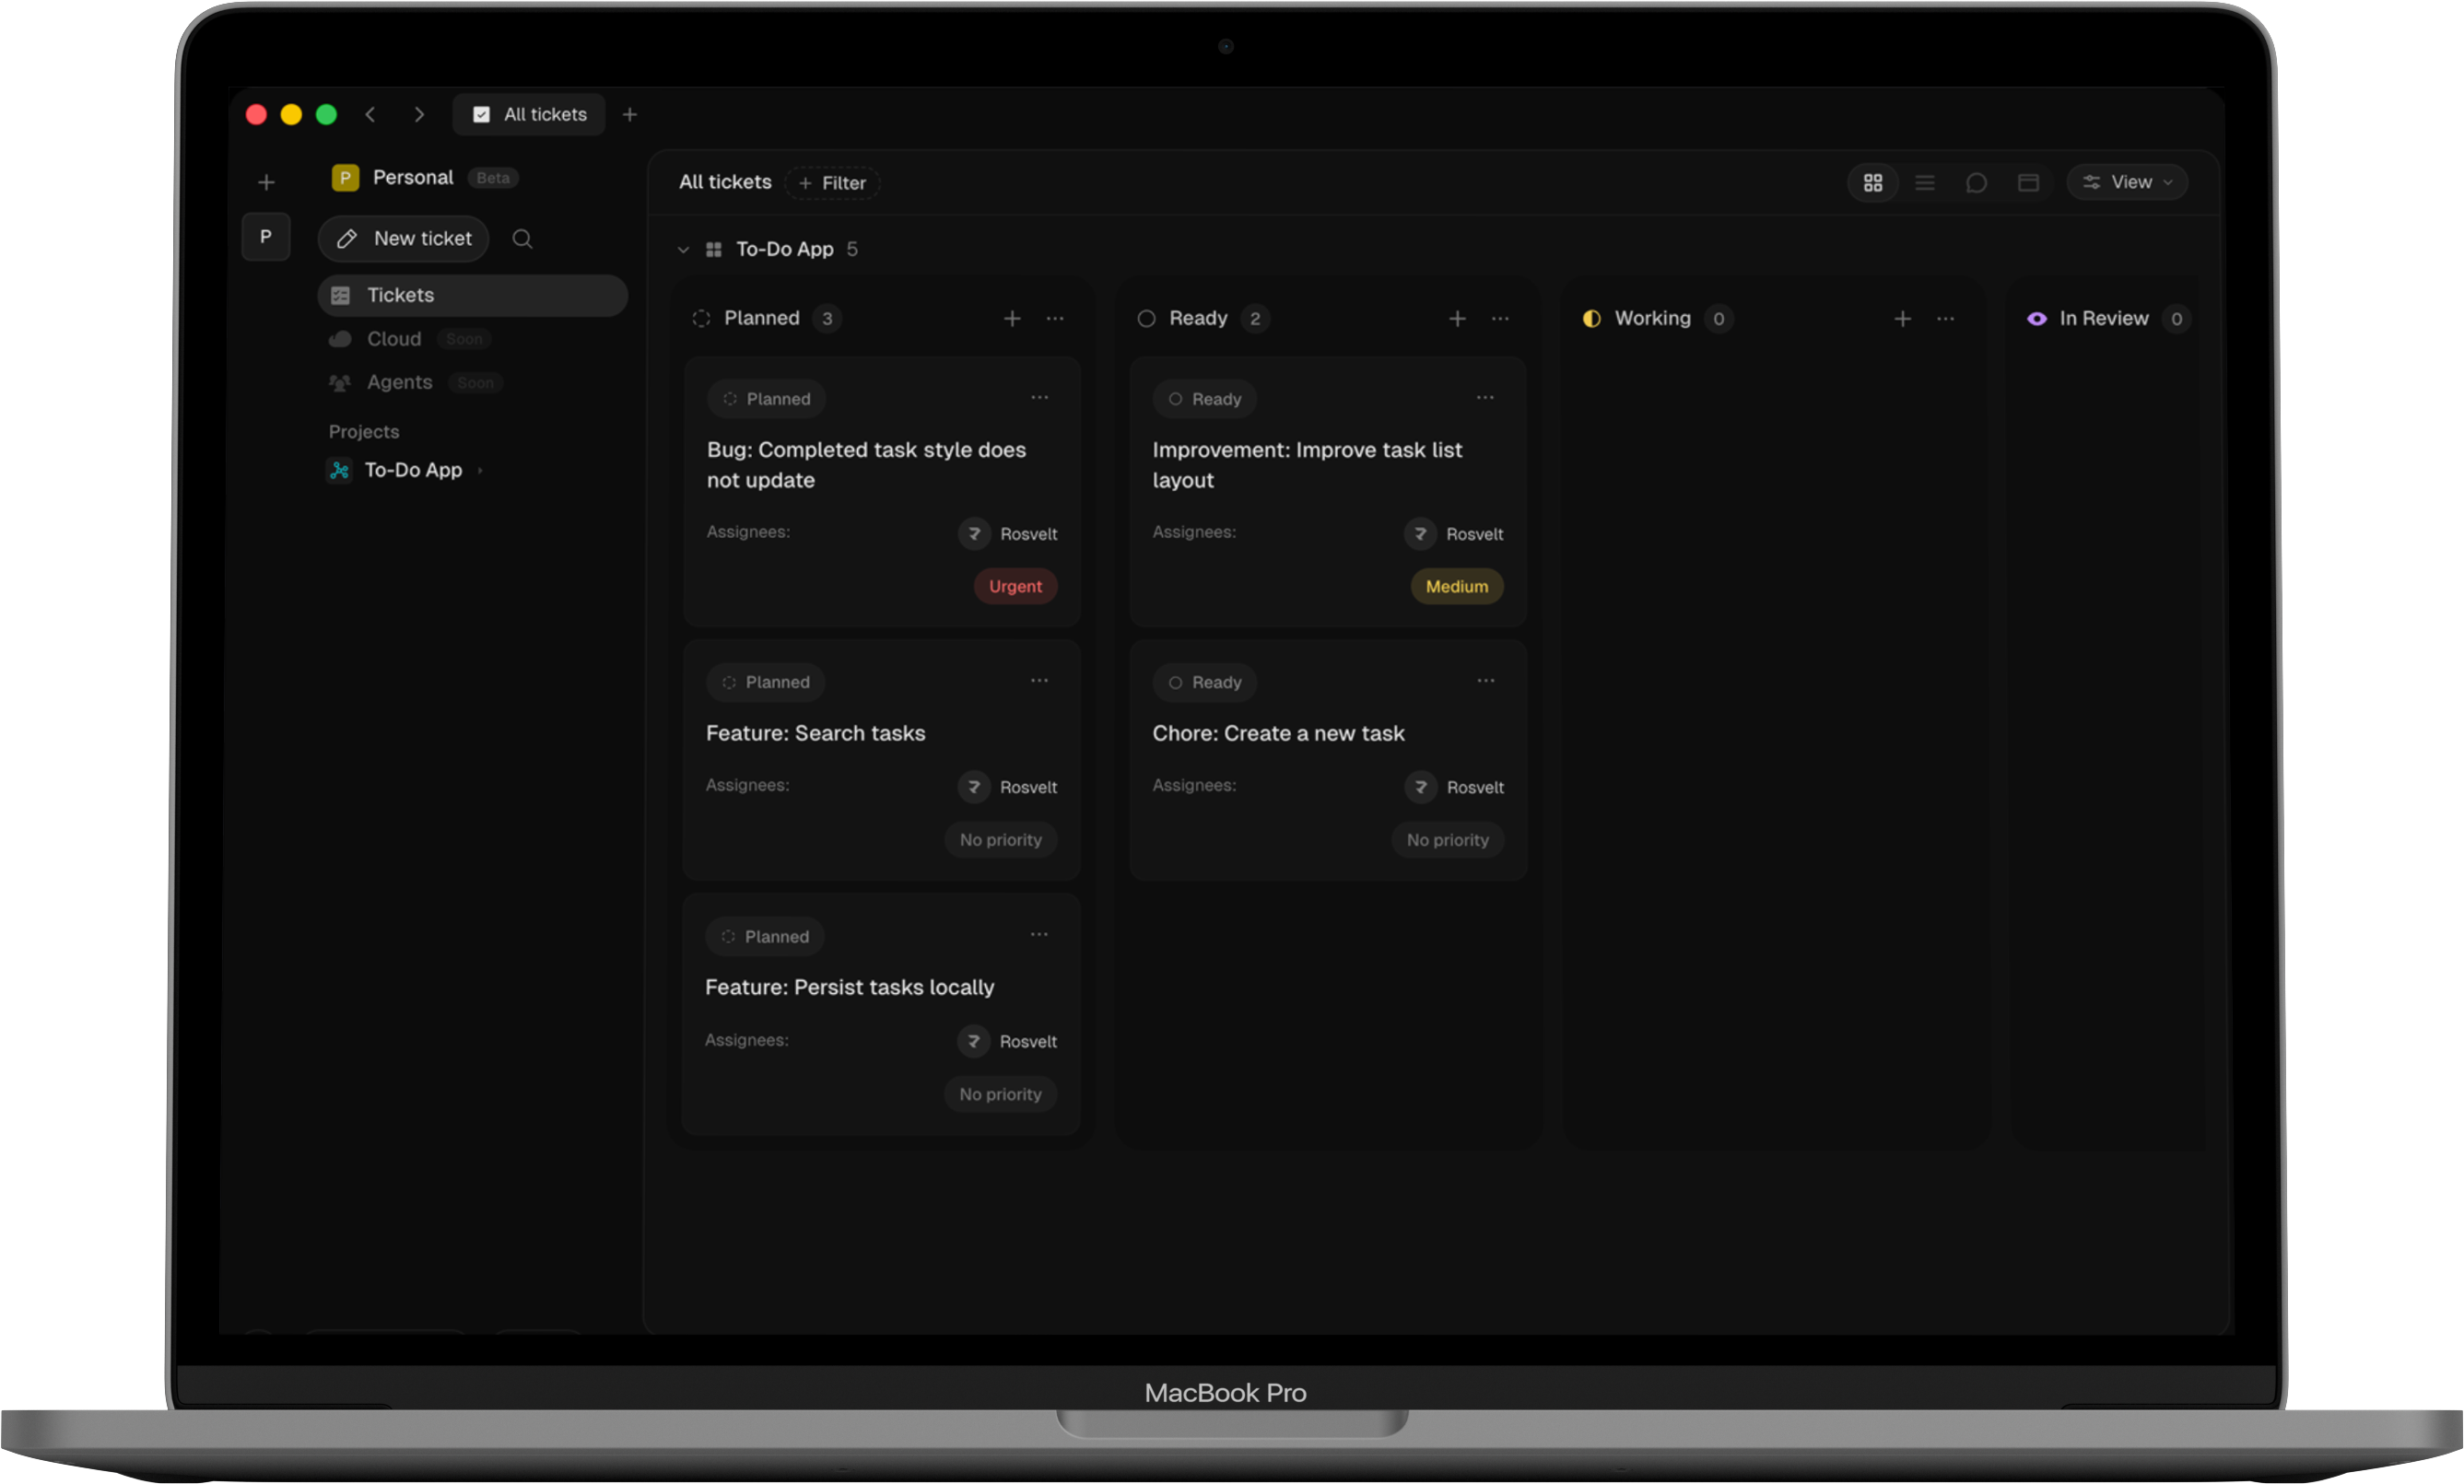Open a new tab with plus icon

[630, 115]
